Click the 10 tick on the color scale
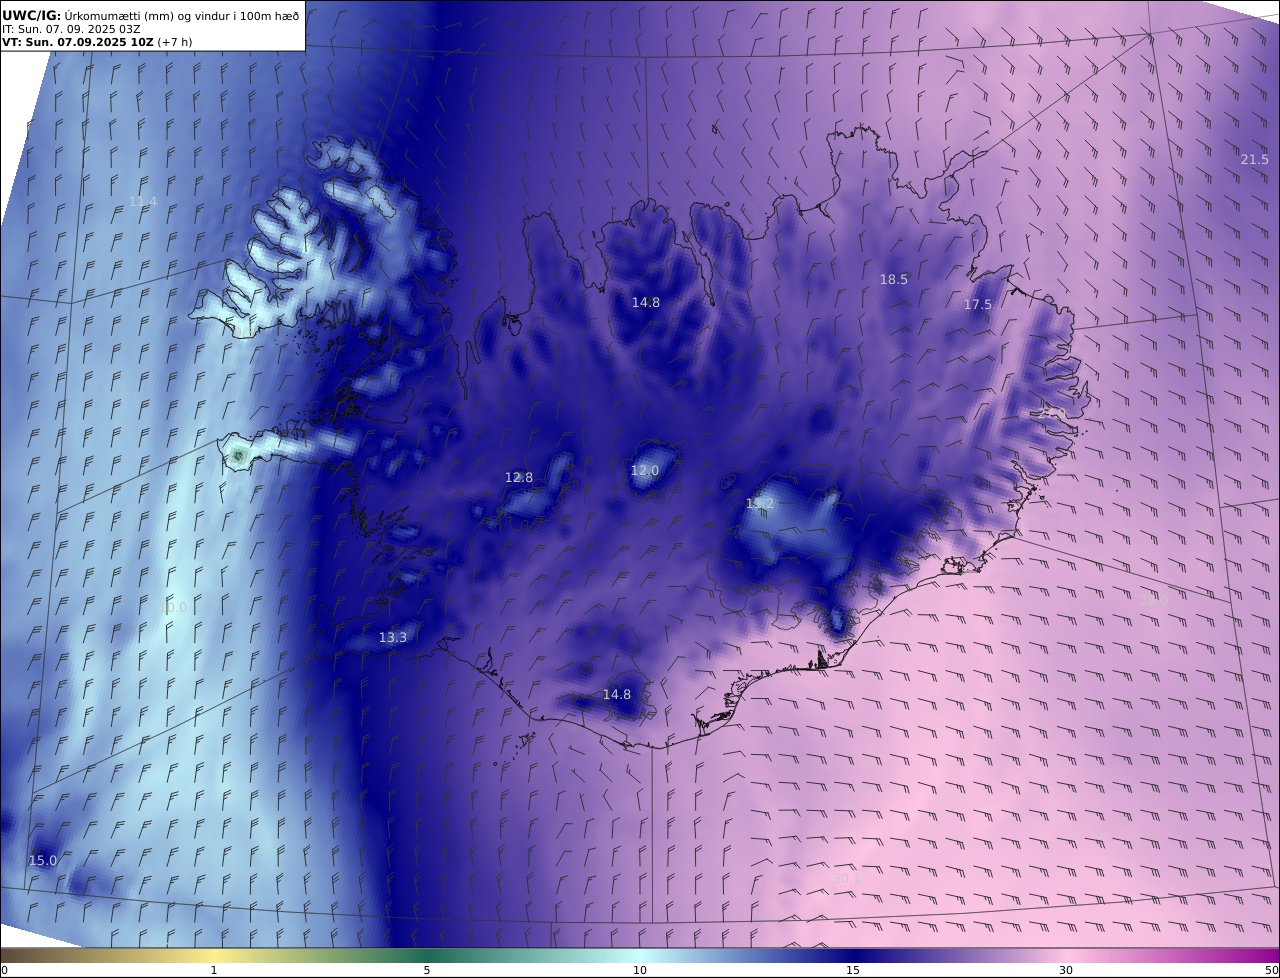Screen dimensions: 1280x978 point(640,970)
